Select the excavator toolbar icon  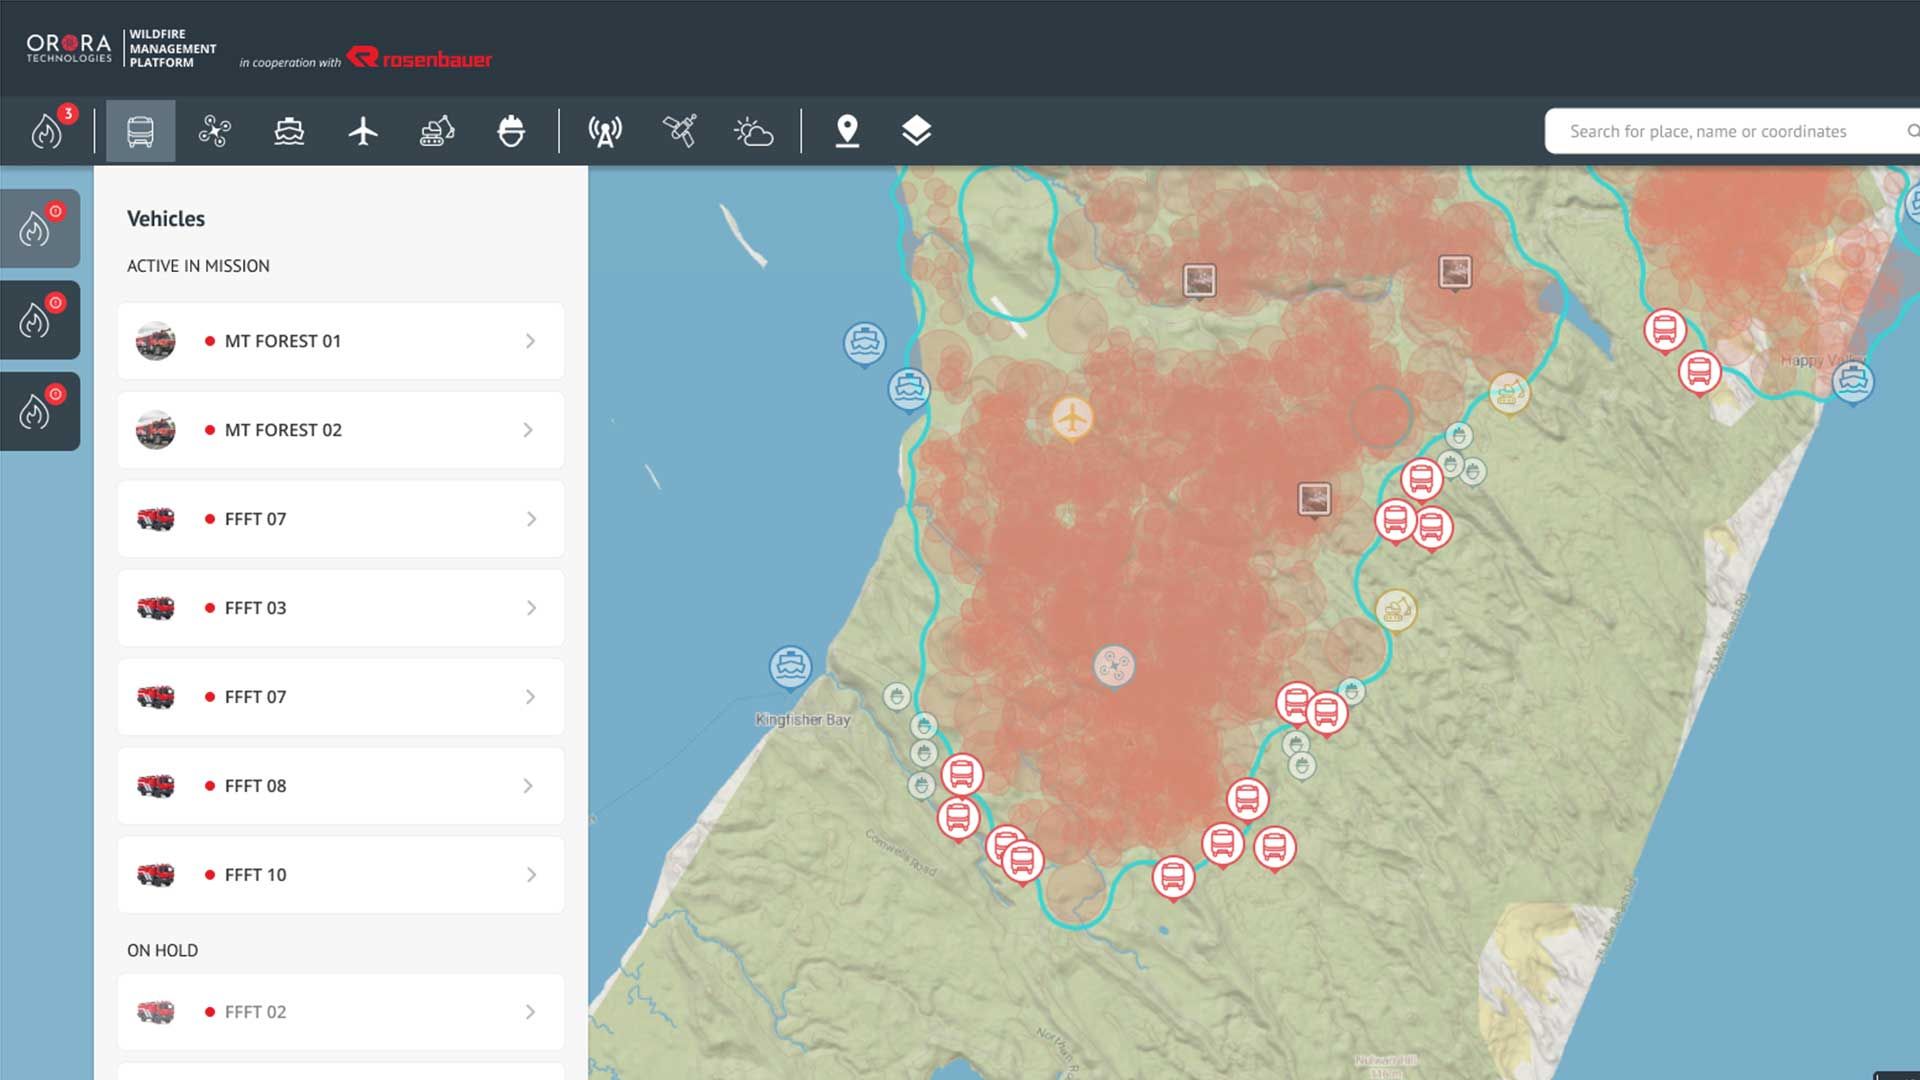[437, 131]
